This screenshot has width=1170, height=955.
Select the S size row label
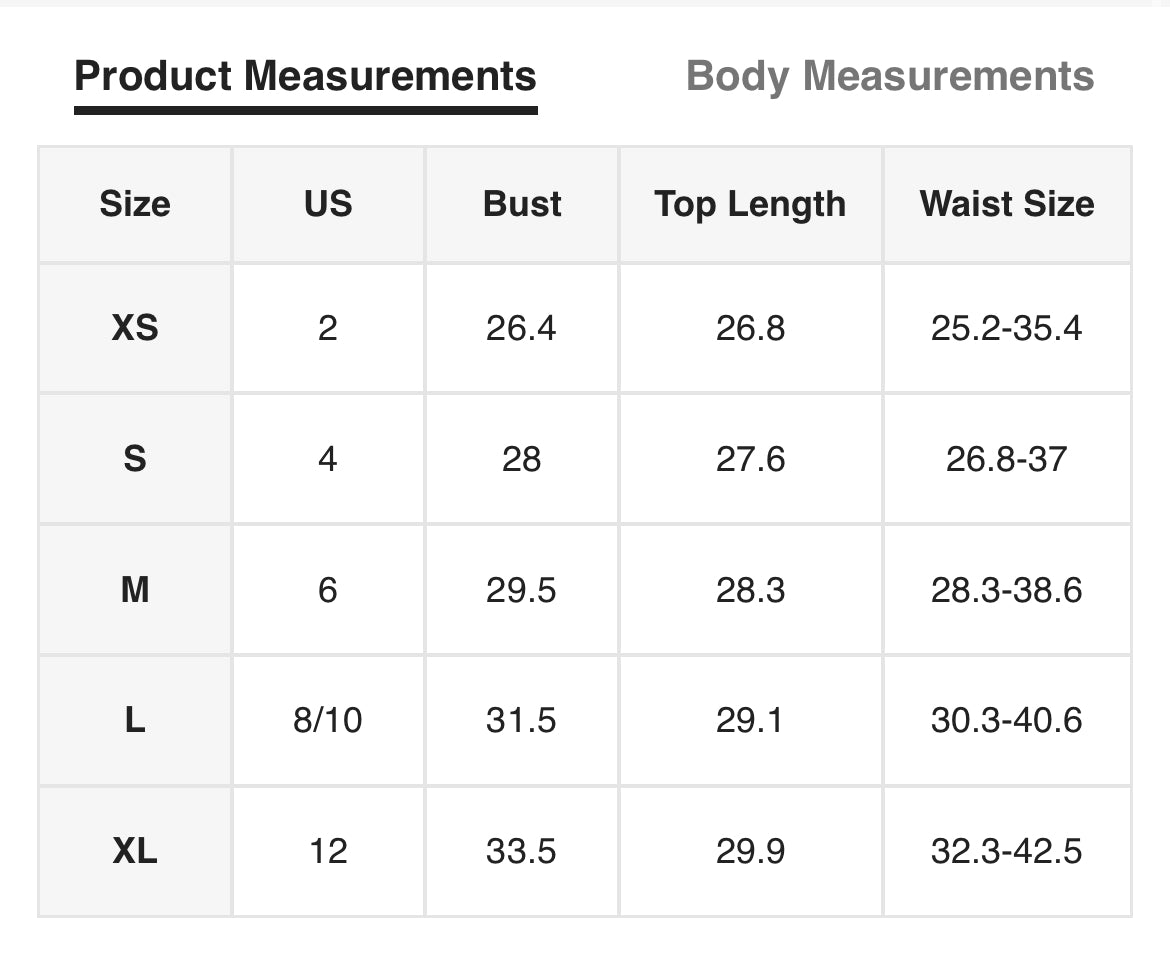point(135,459)
